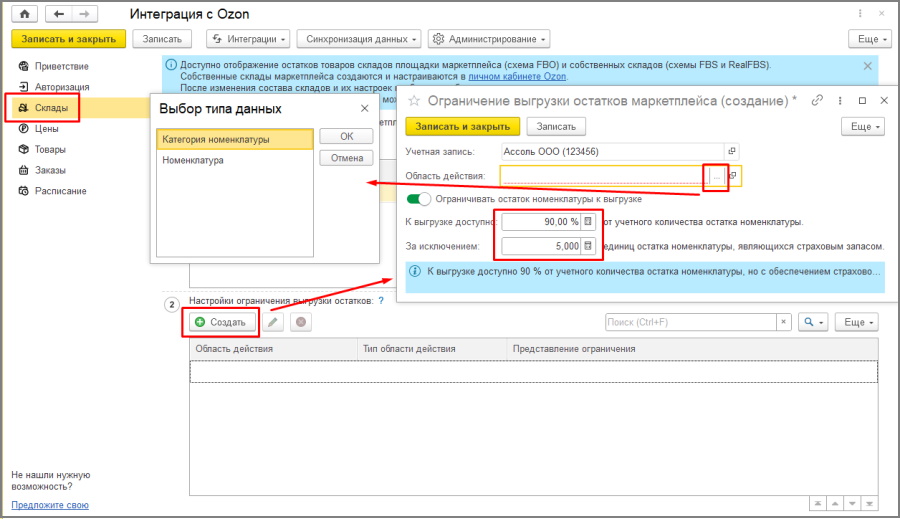
Task: Select Приветствие in the sidebar
Action: click(x=61, y=66)
